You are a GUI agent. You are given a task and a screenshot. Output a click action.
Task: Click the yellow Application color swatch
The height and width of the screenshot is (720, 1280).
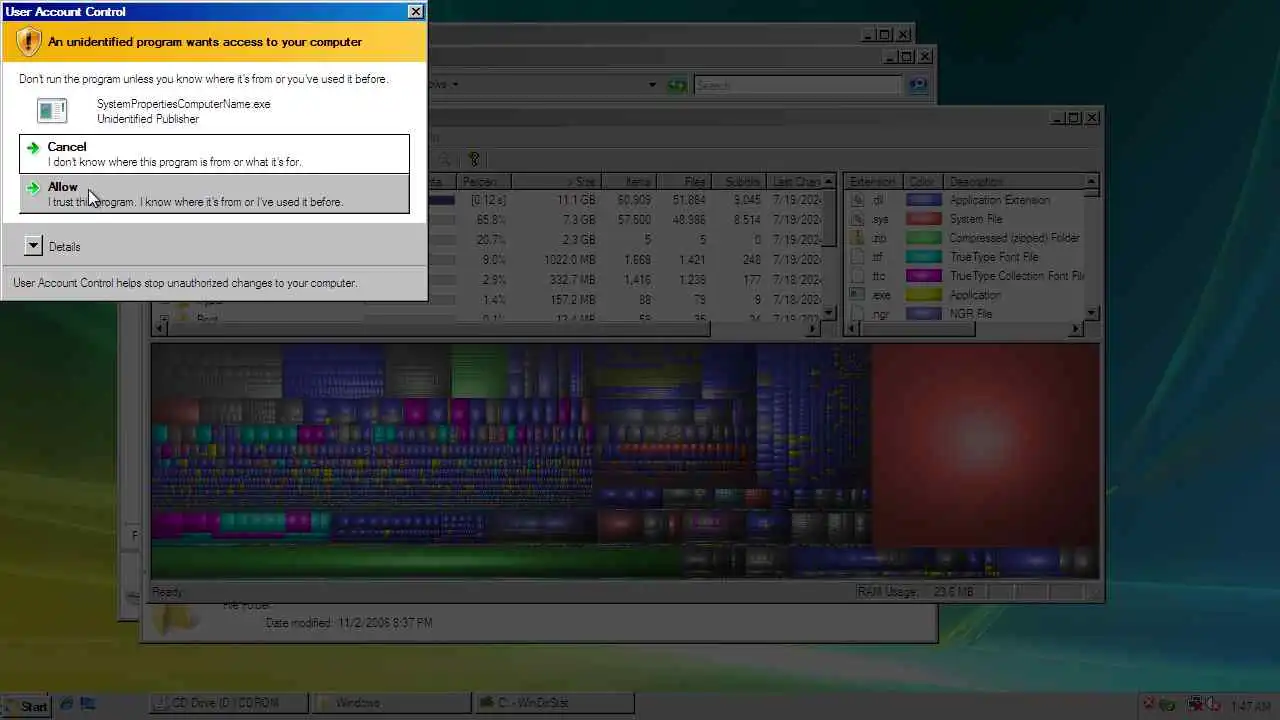point(924,295)
